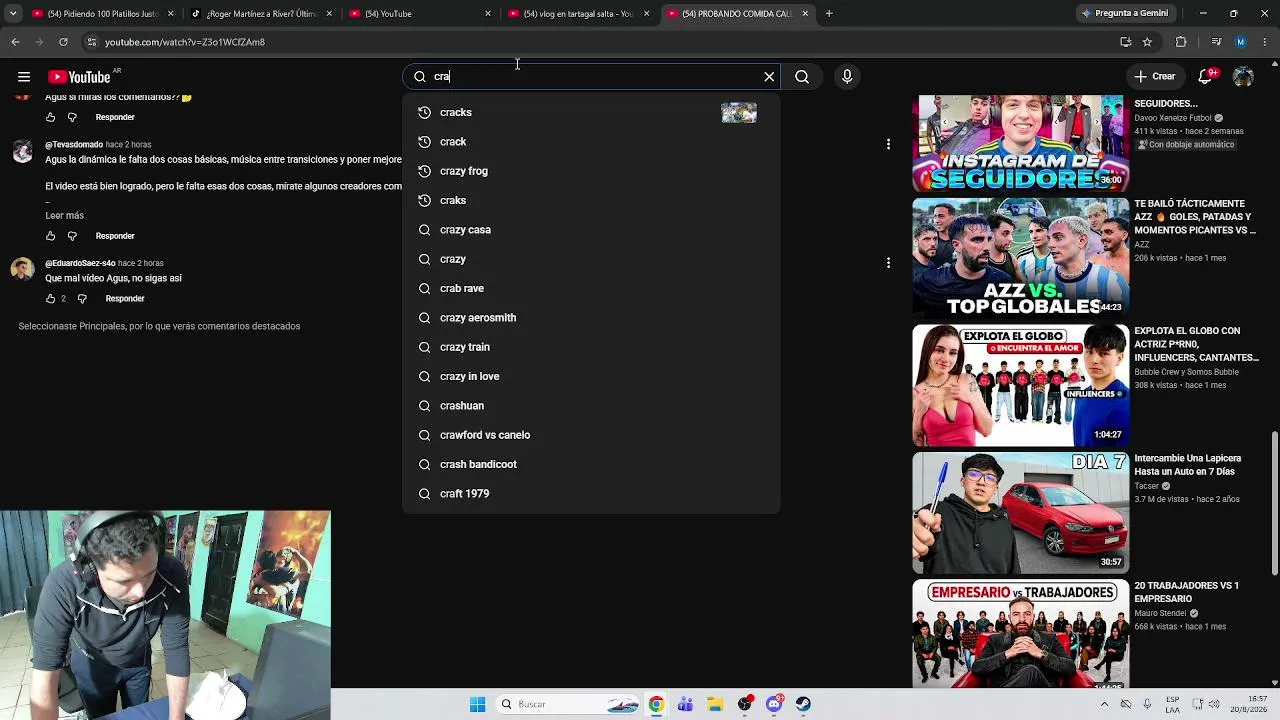This screenshot has width=1280, height=720.
Task: Open 'Explota el Globo' video thumbnail
Action: pos(1020,385)
